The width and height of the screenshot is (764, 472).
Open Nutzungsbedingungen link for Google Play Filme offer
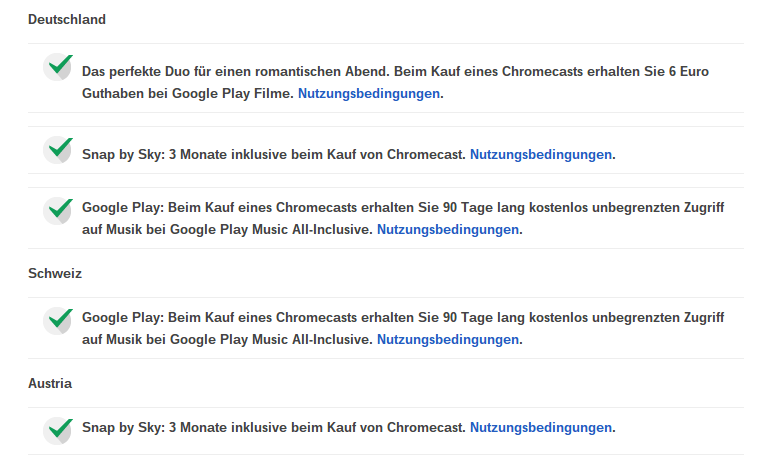click(369, 94)
